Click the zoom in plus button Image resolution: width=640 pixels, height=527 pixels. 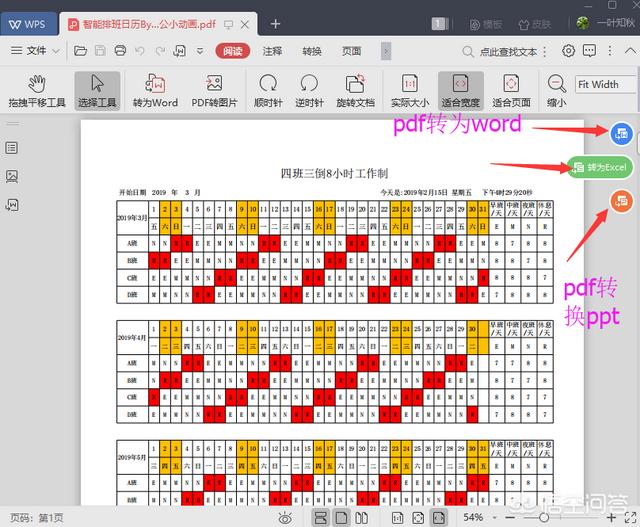611,518
